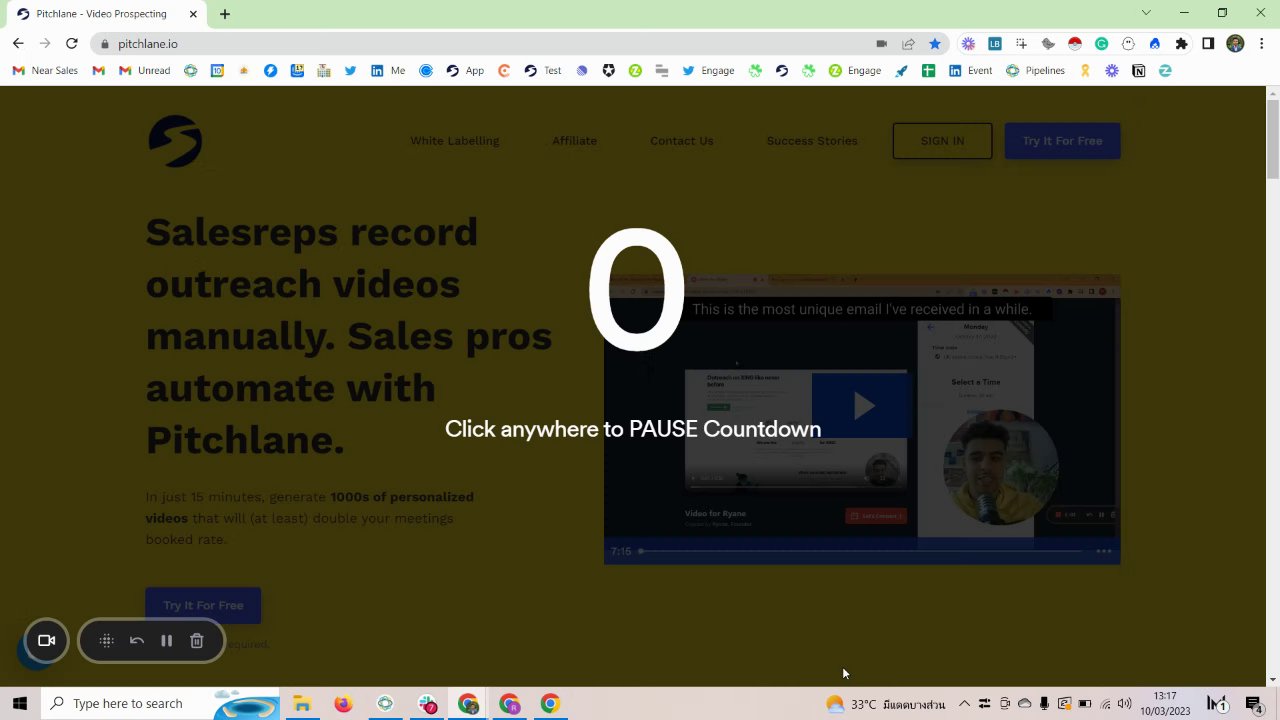Image resolution: width=1280 pixels, height=720 pixels.
Task: Close the Pitchlane - Video Prospecting tab
Action: click(194, 14)
